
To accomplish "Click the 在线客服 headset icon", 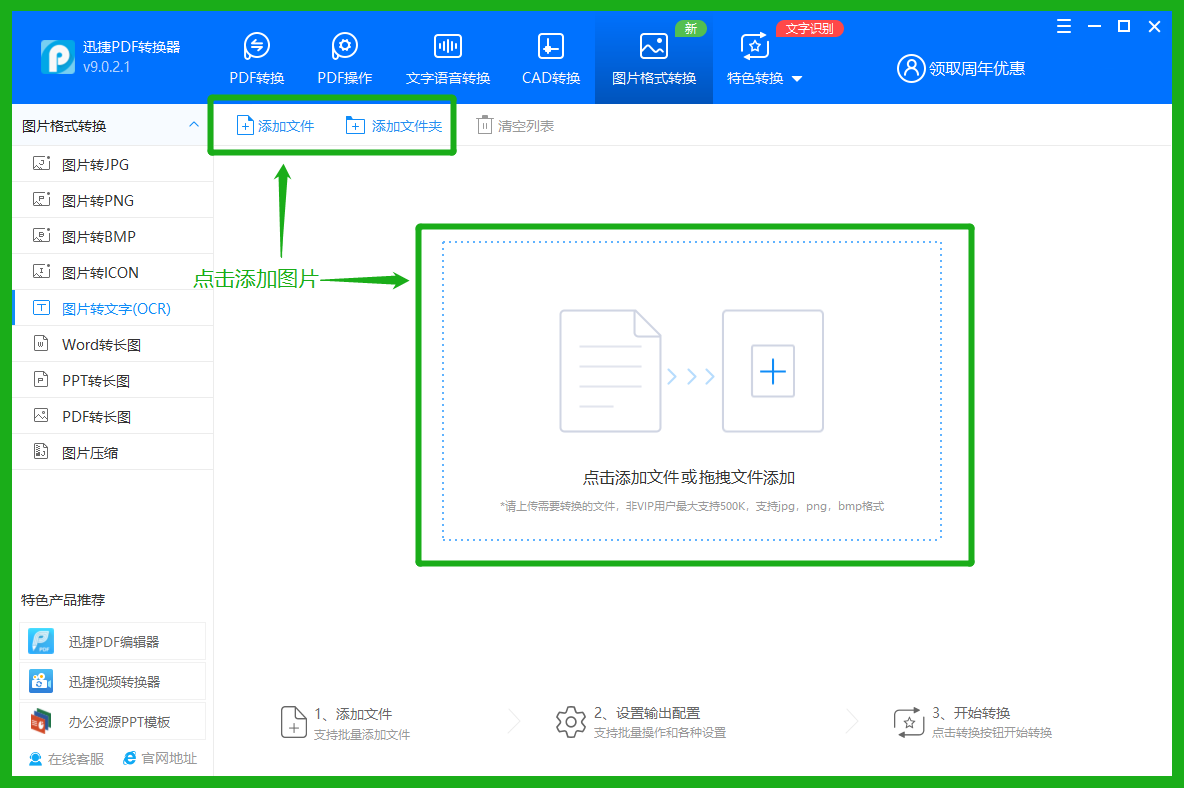I will 35,759.
